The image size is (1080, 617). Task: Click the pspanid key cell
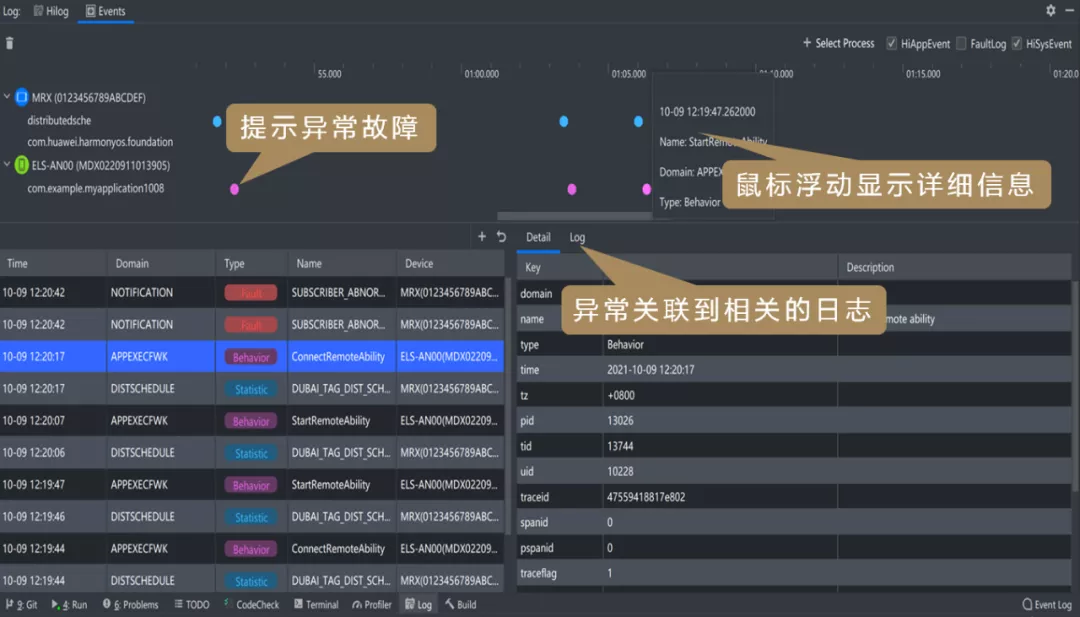pyautogui.click(x=559, y=547)
